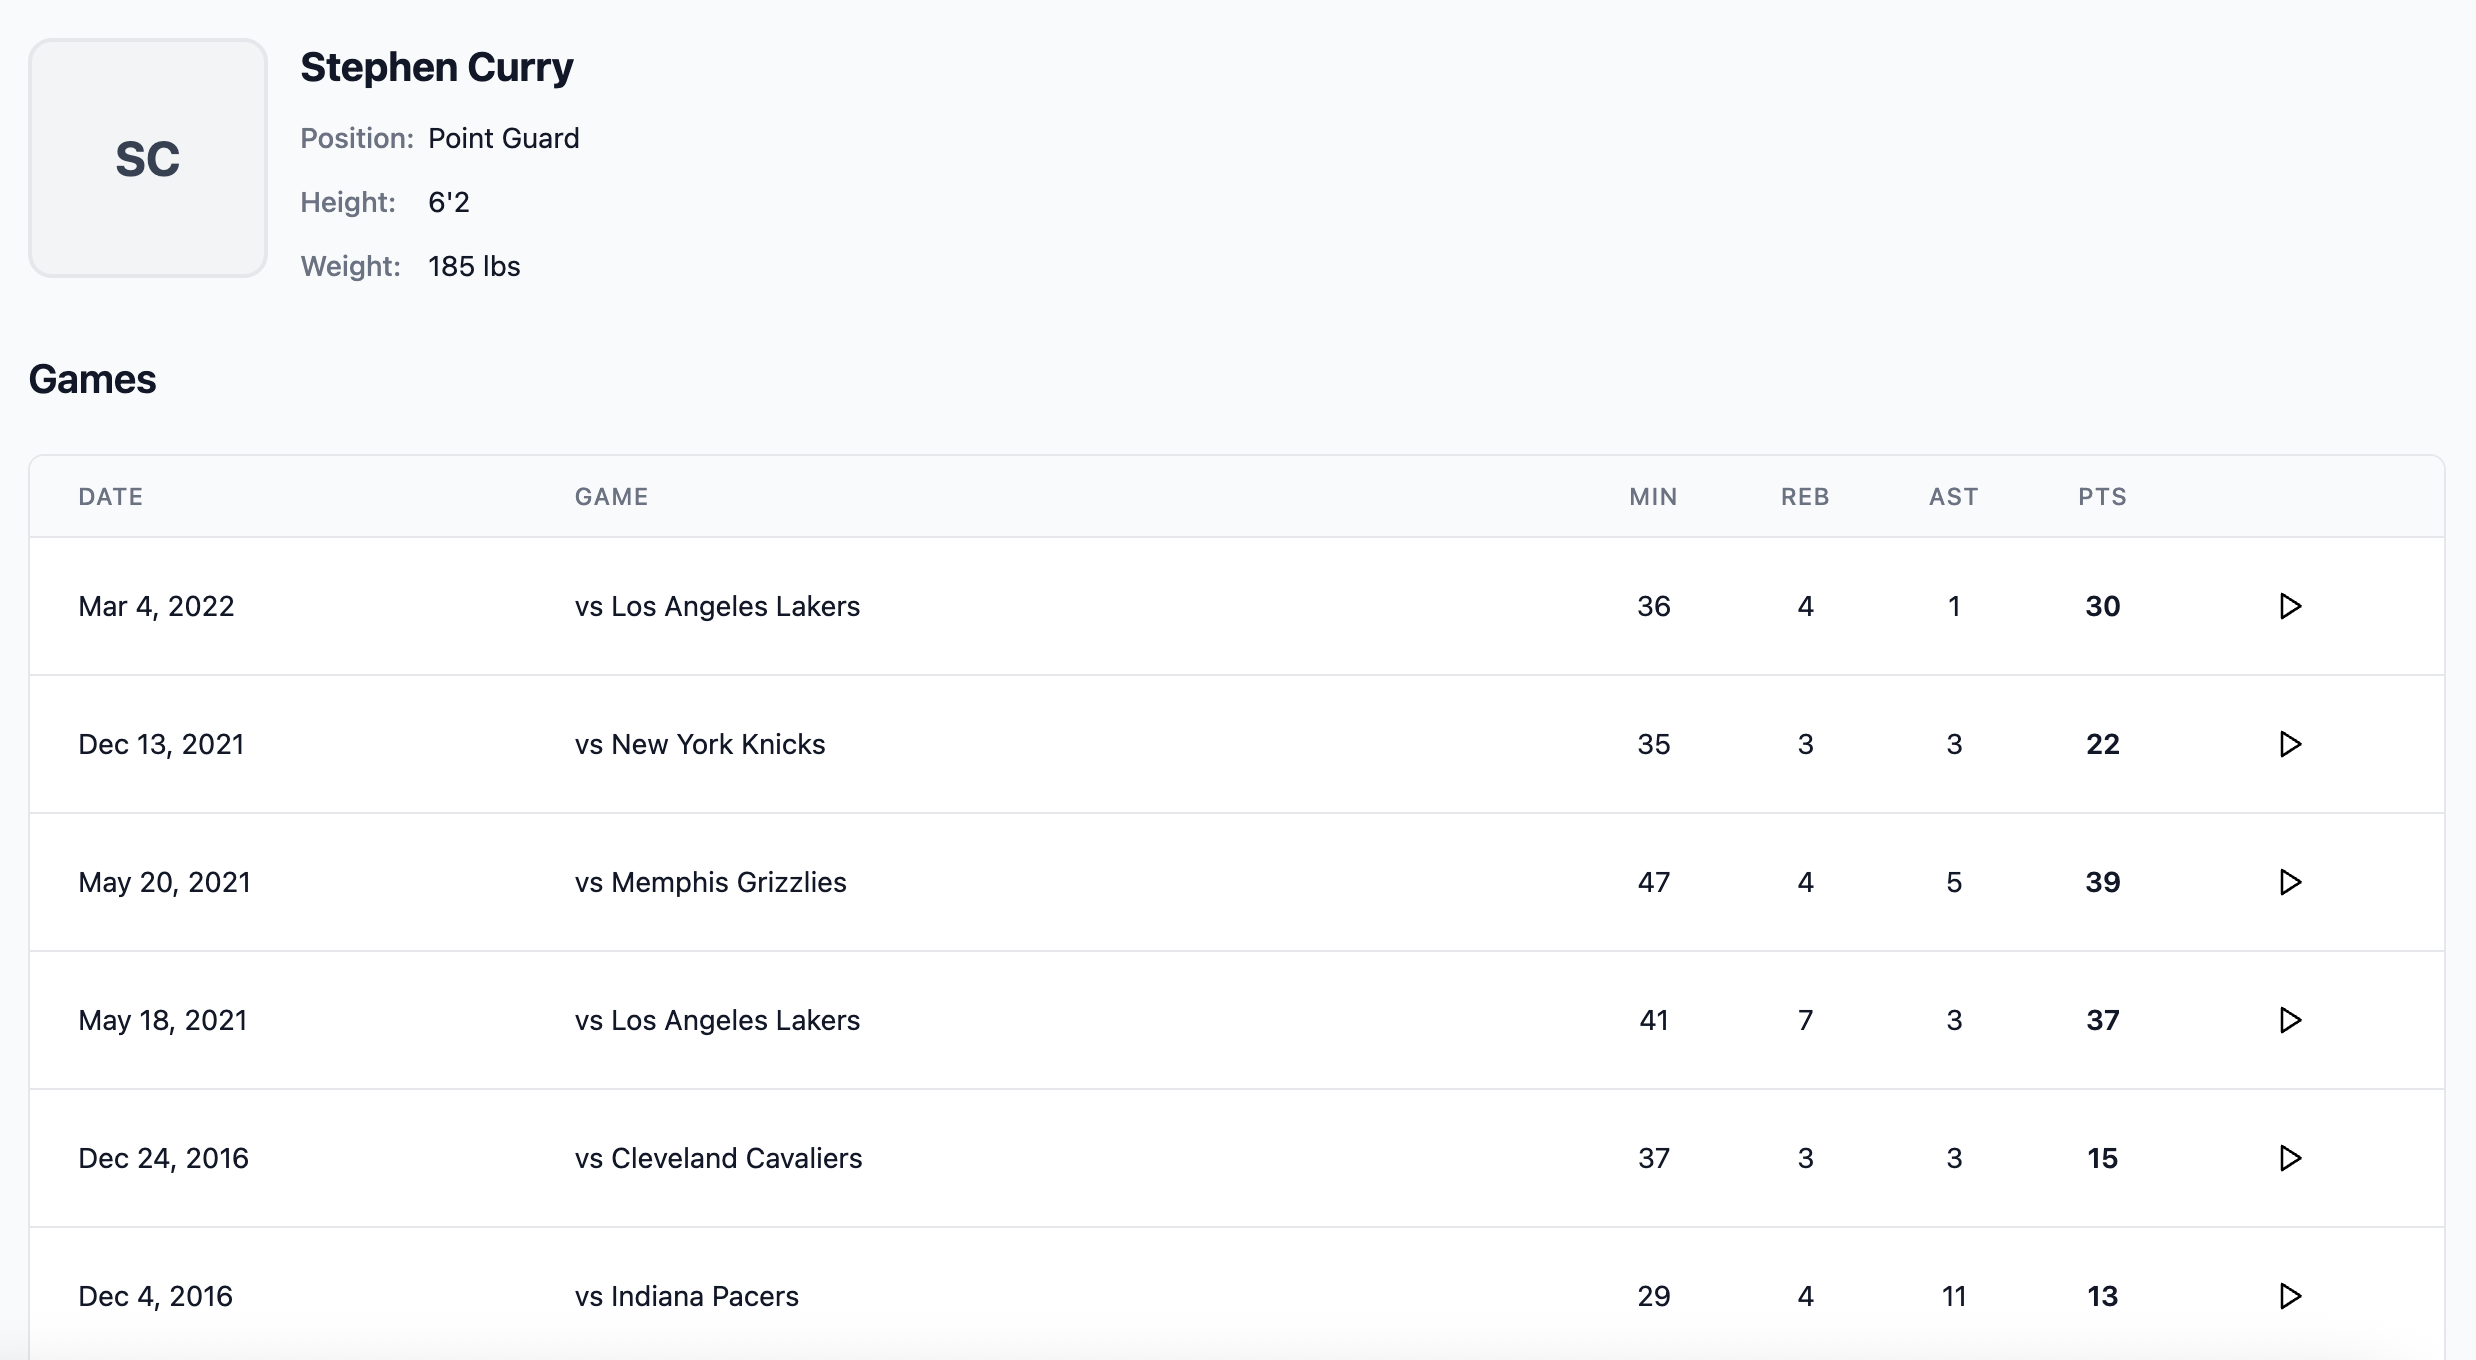
Task: Sort games by the DATE column
Action: pyautogui.click(x=110, y=496)
